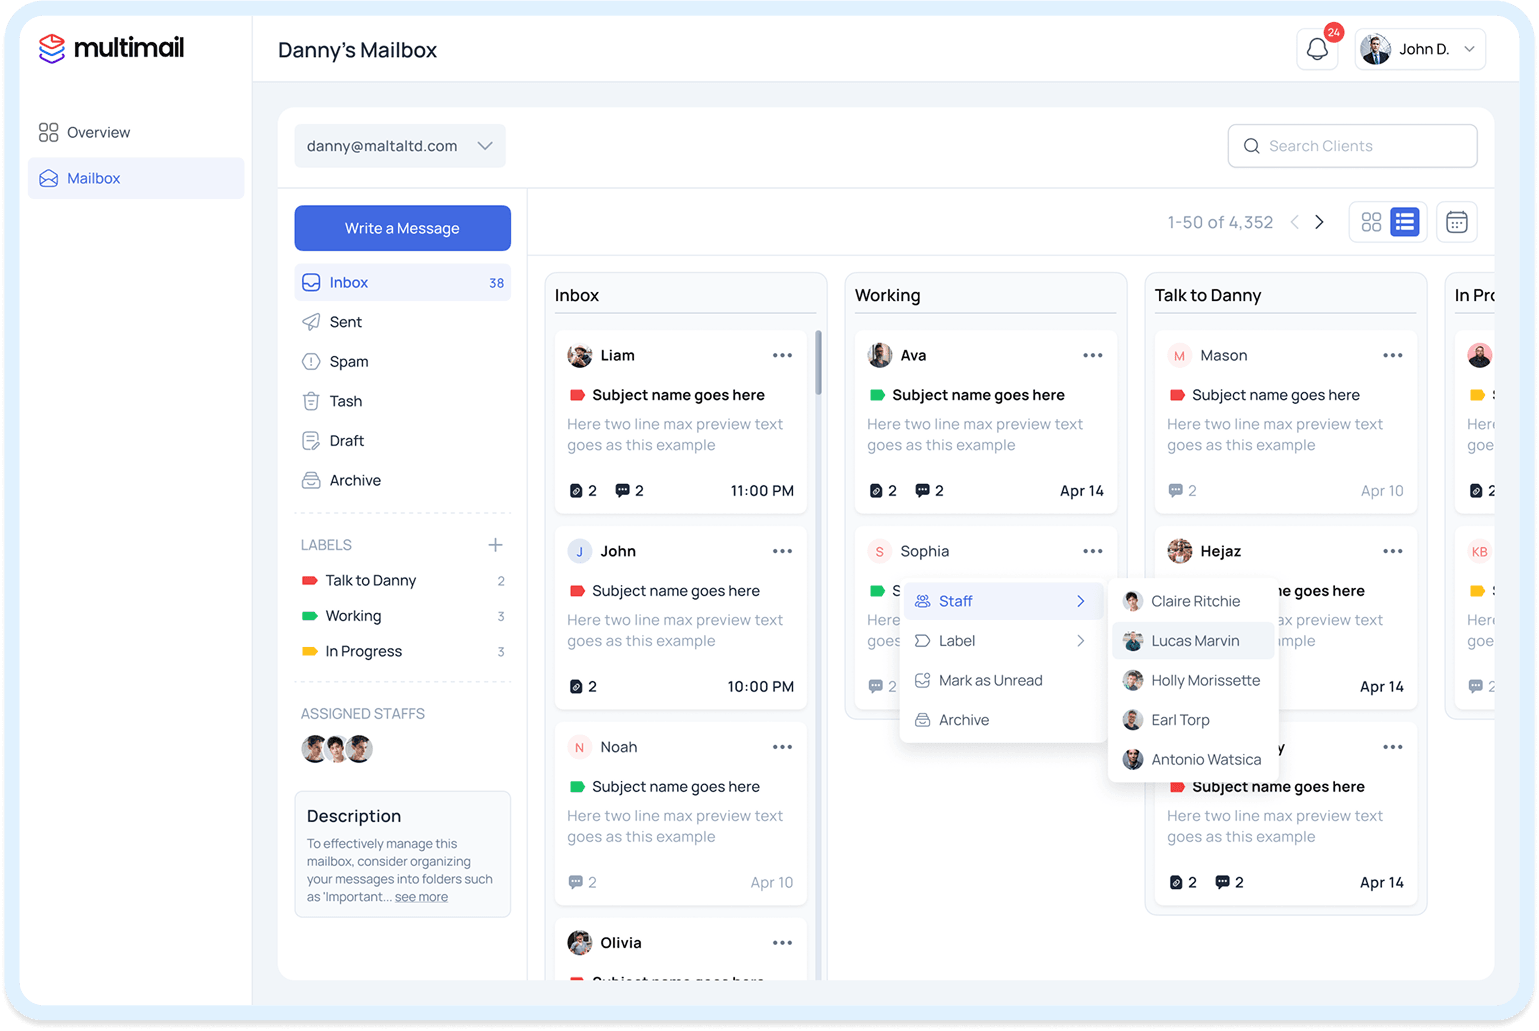Screen dimensions: 1539x1031
Task: Click the red Talk to Danny label swatch
Action: click(x=309, y=580)
